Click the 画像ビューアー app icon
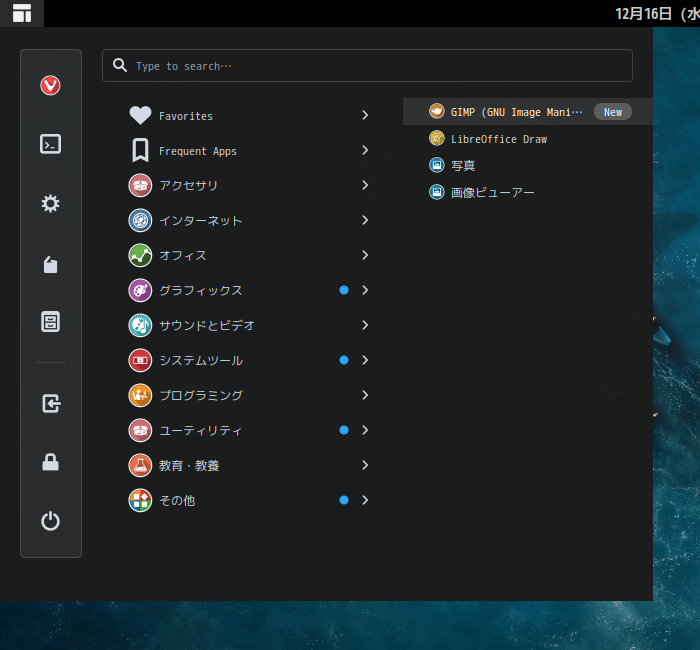 click(437, 192)
